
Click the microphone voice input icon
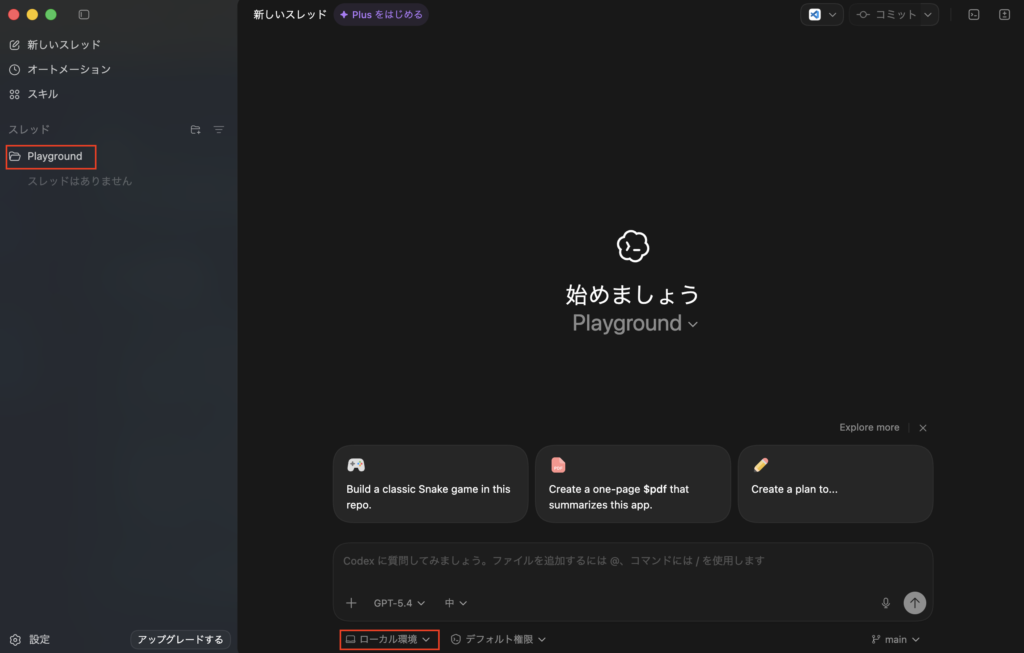[x=885, y=603]
